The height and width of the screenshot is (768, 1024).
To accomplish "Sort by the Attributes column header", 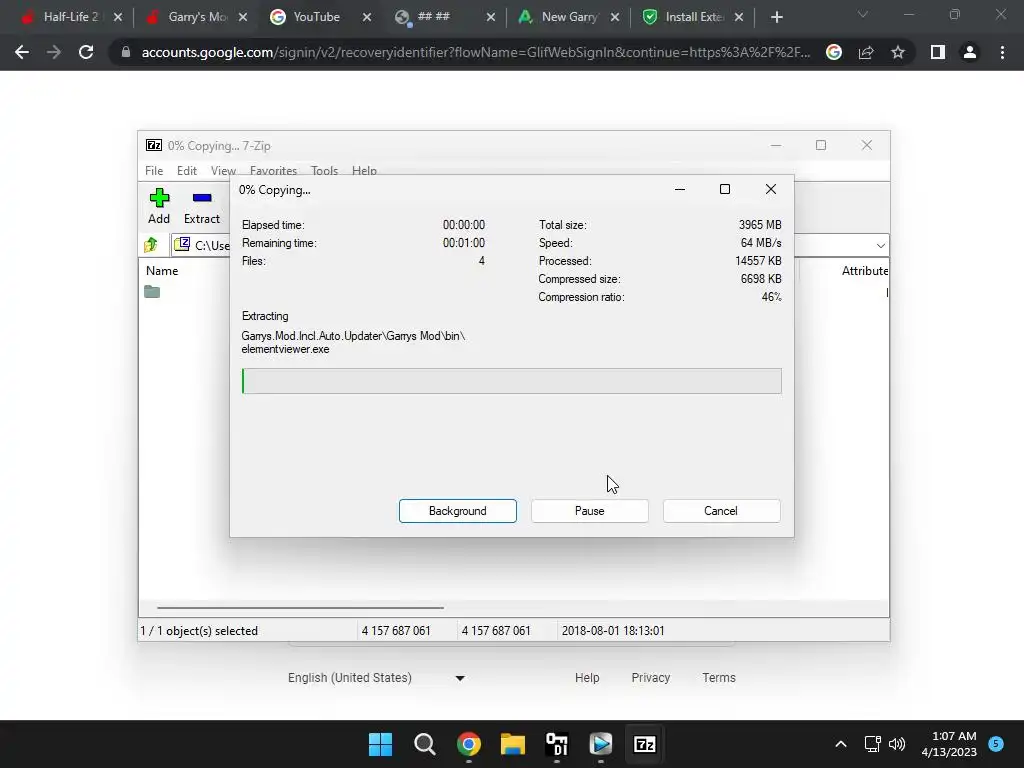I will coord(864,270).
